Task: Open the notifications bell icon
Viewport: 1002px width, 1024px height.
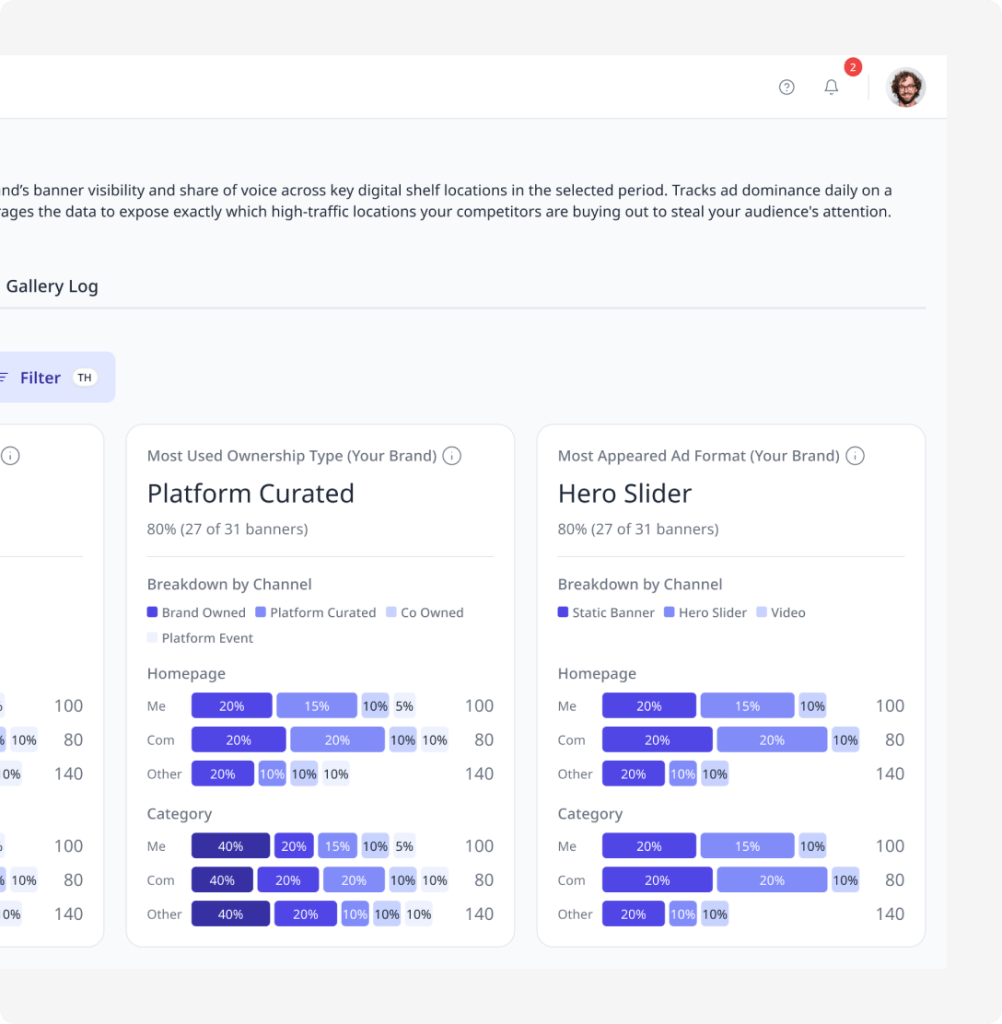Action: tap(831, 87)
